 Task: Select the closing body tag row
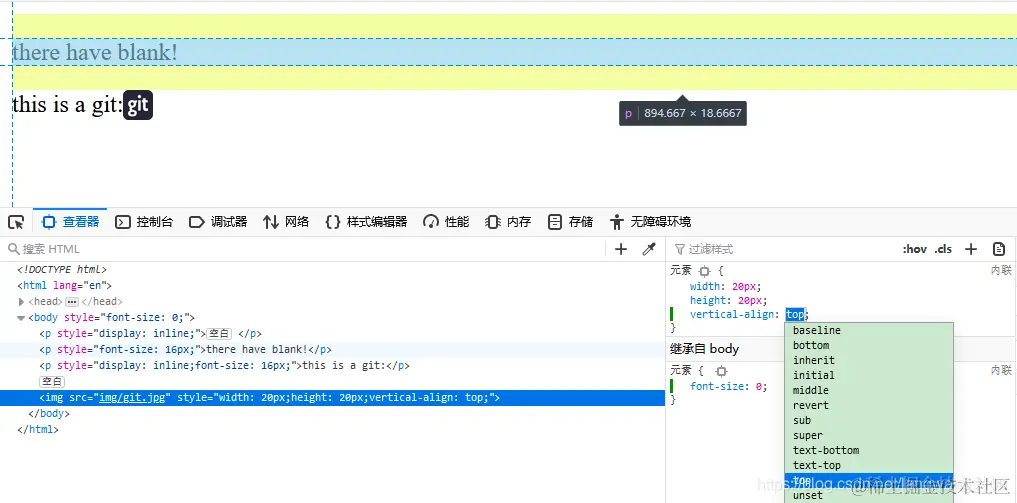click(x=332, y=414)
